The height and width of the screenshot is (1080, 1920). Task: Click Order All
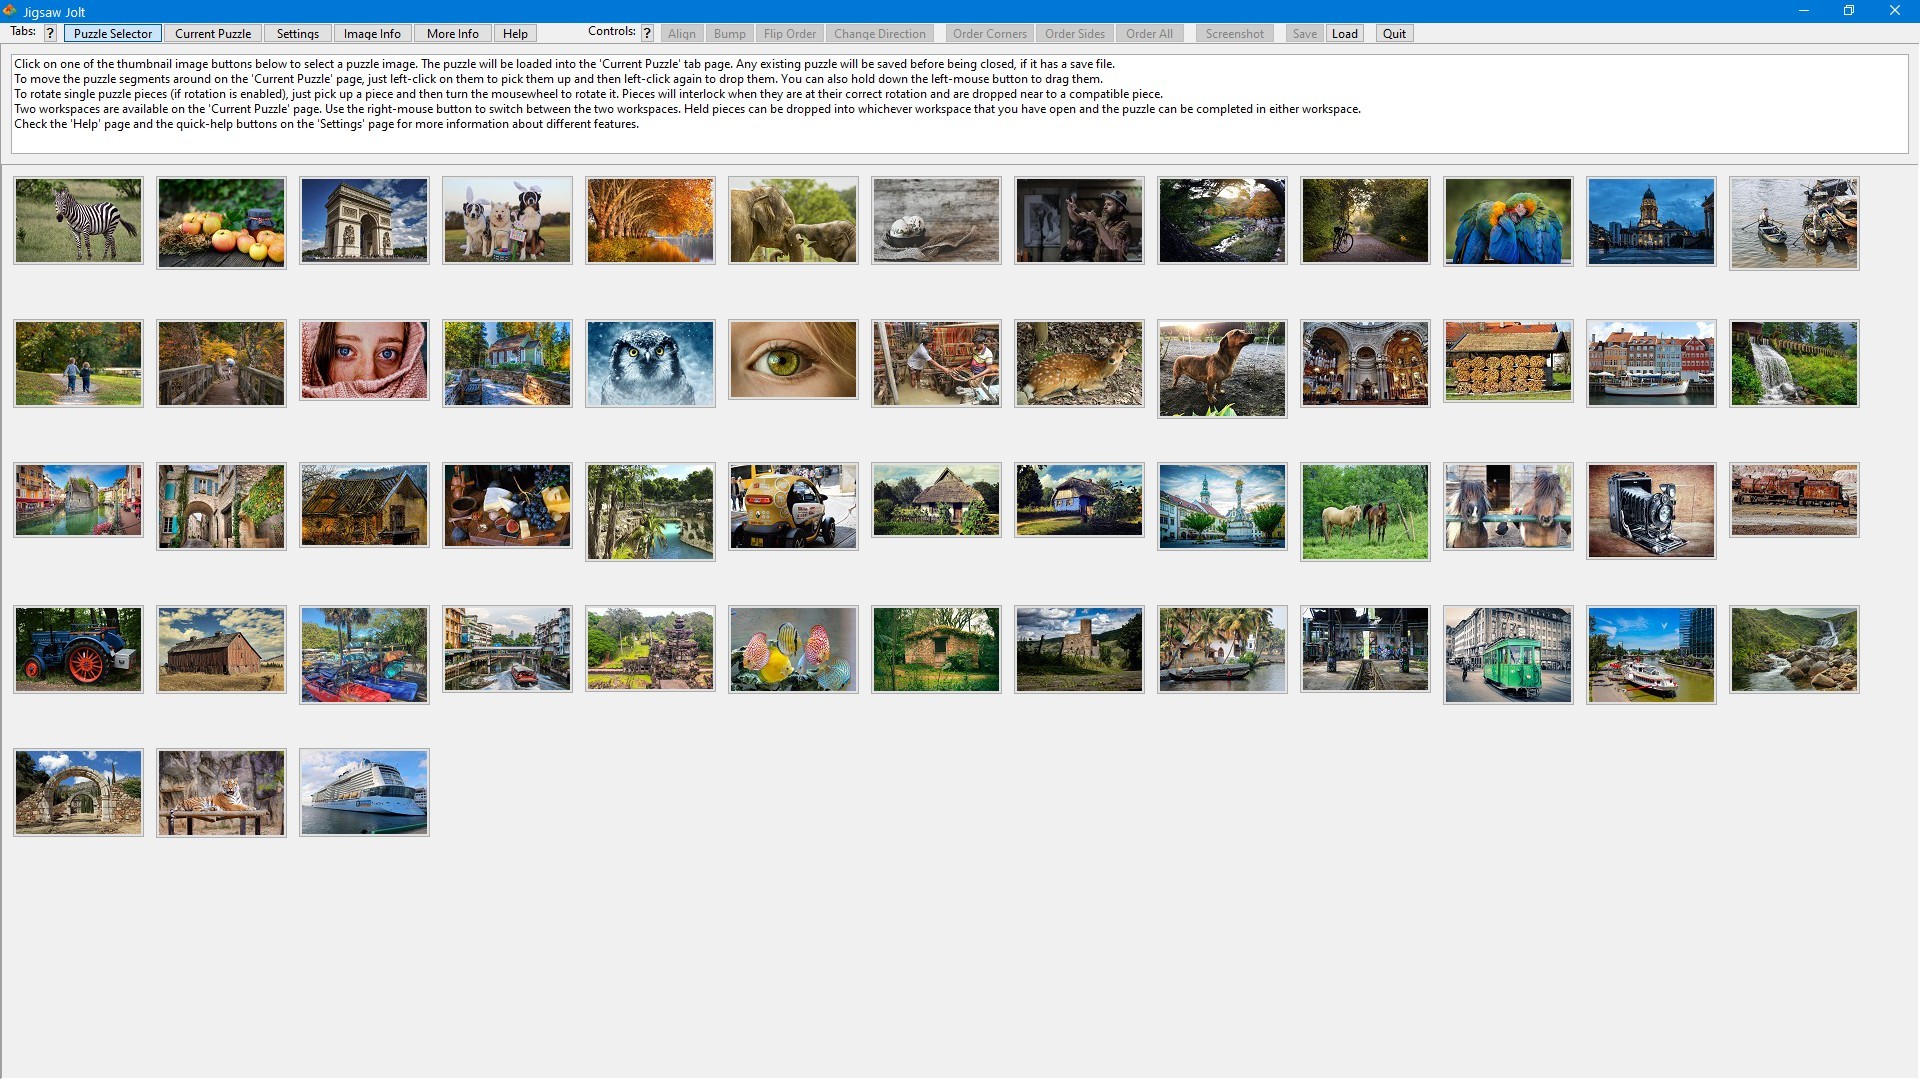[1149, 33]
